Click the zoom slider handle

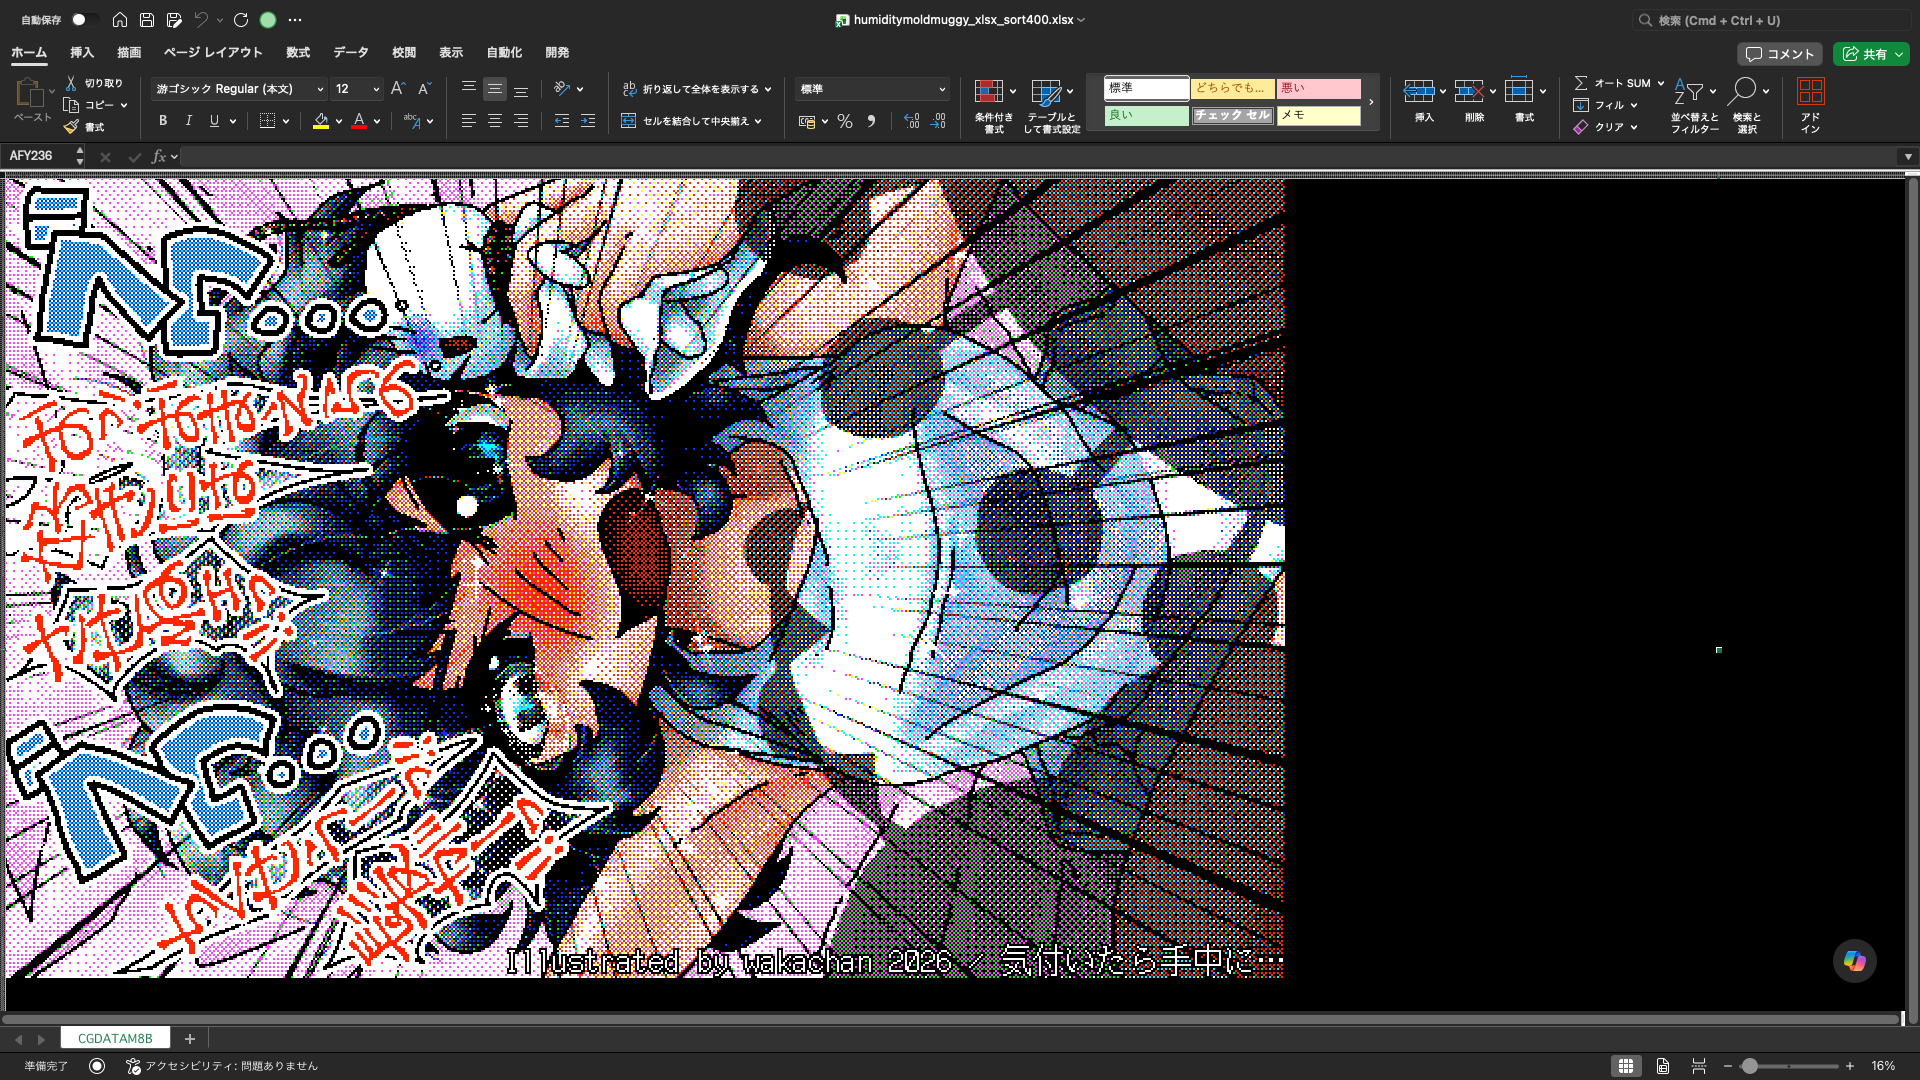(1749, 1066)
